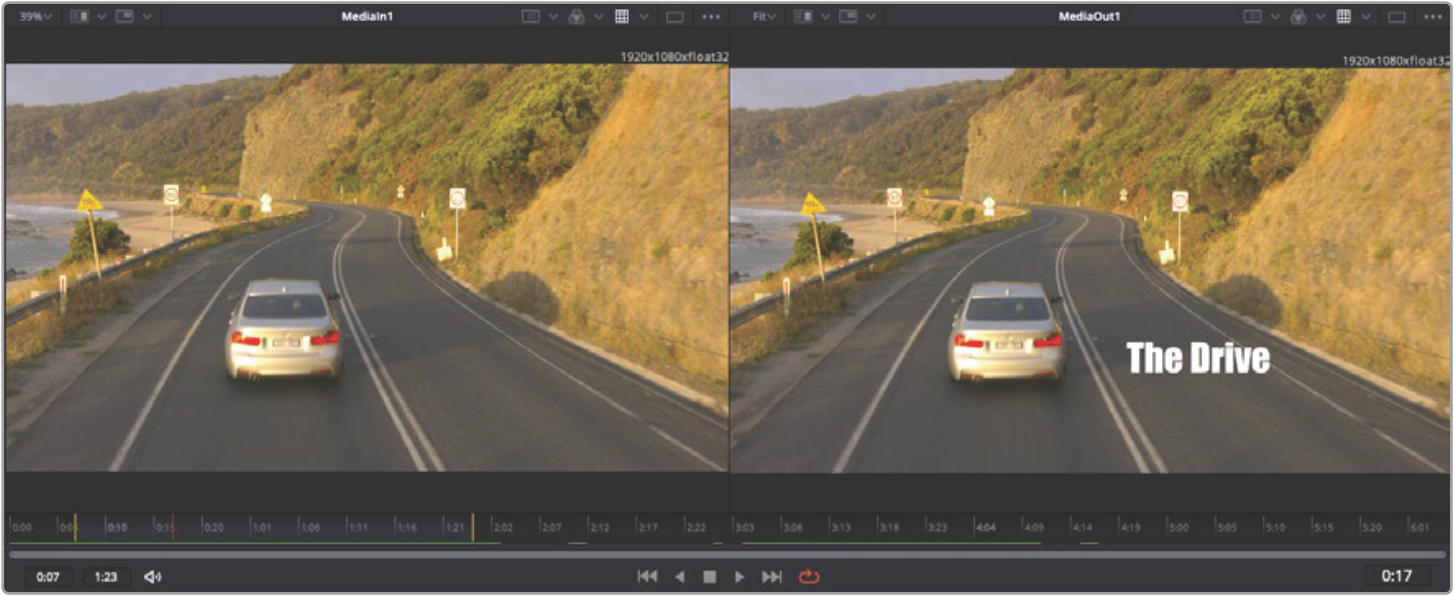This screenshot has width=1454, height=596.
Task: Toggle the split wipe icon in MediaIn1 viewer
Action: click(80, 17)
